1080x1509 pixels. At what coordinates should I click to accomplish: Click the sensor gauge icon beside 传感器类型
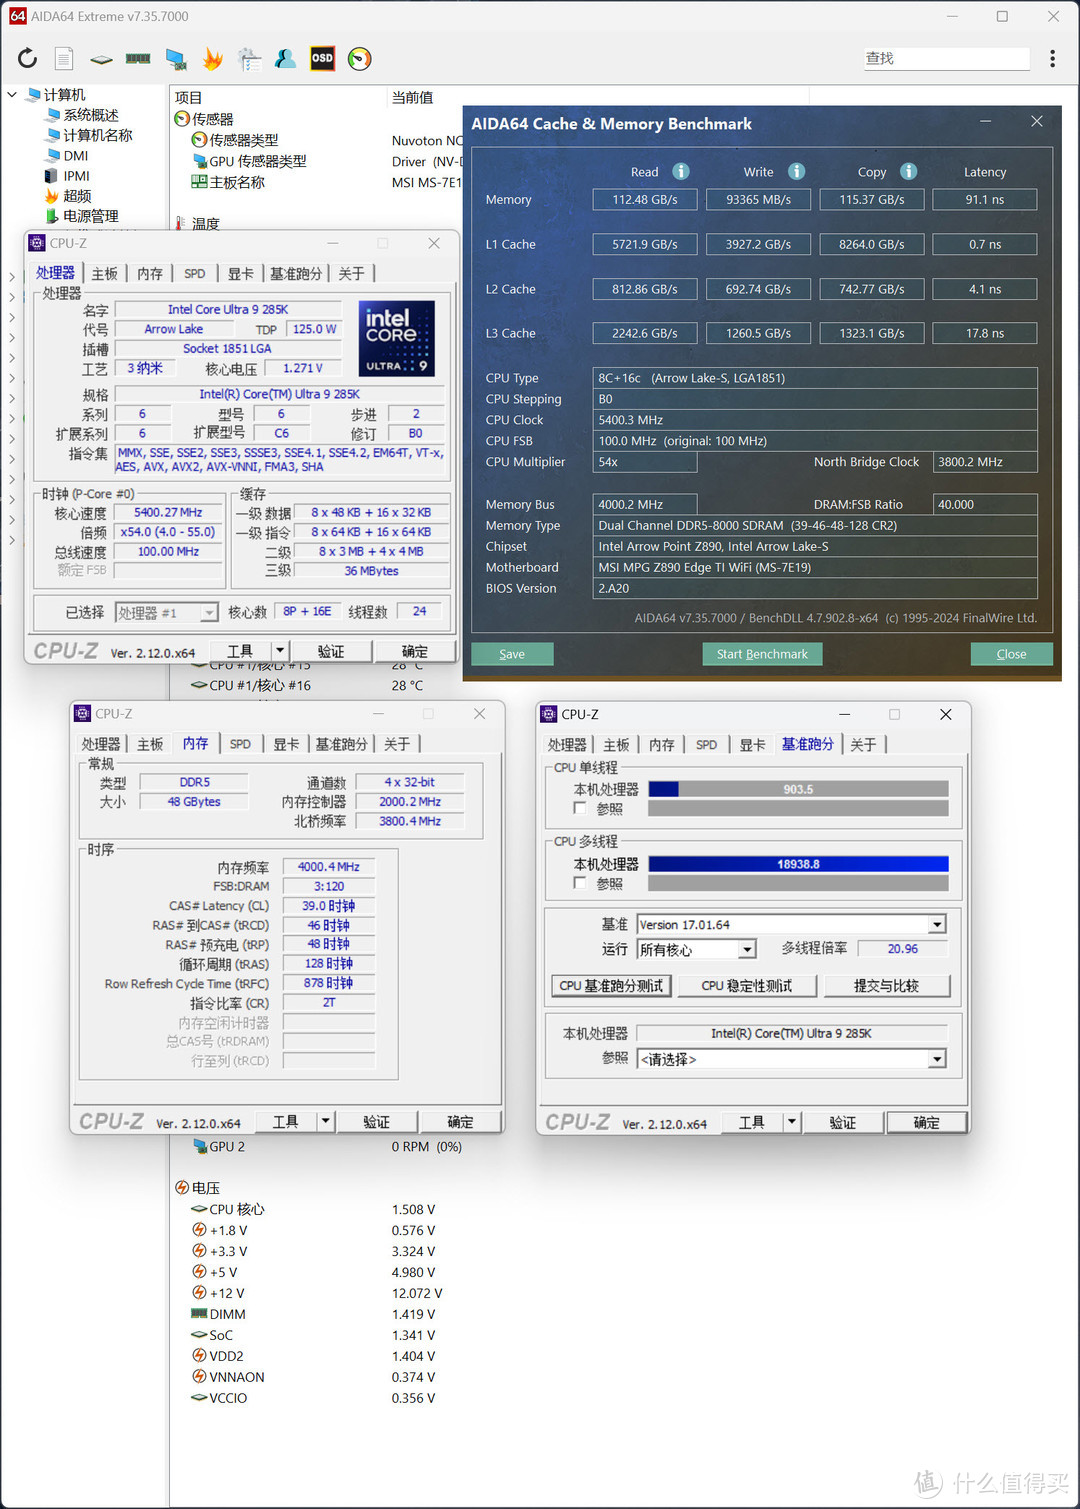pyautogui.click(x=199, y=140)
